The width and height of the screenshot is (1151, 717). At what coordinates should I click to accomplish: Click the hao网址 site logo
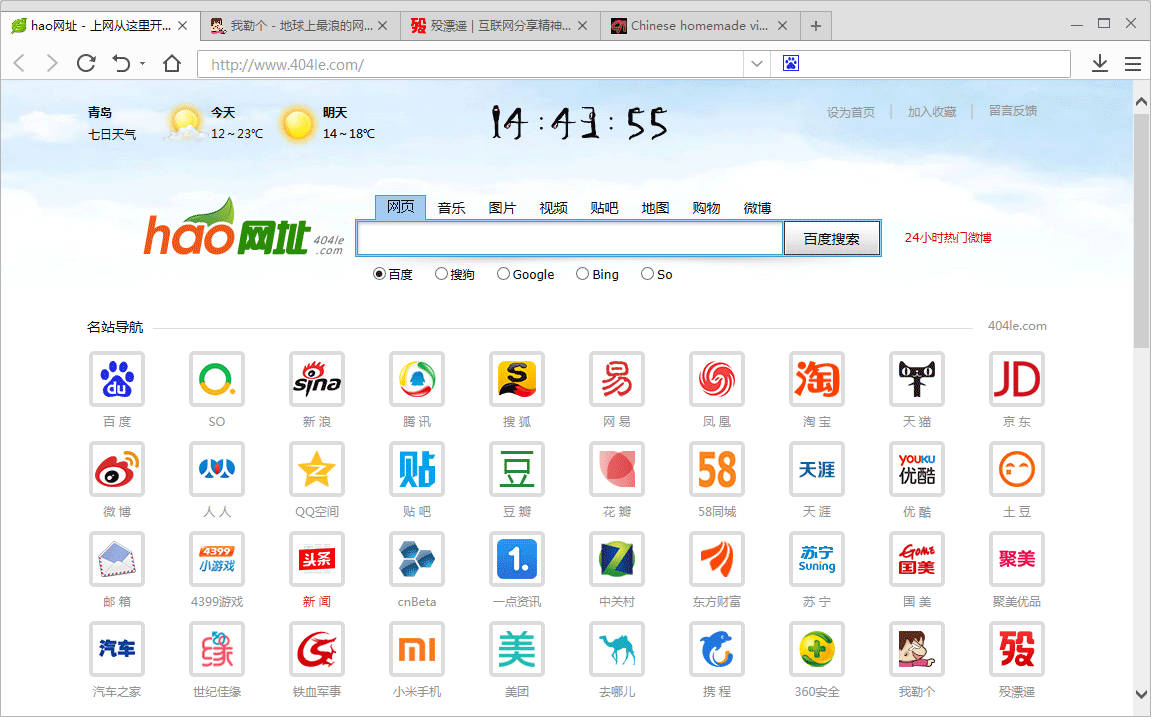tap(244, 228)
